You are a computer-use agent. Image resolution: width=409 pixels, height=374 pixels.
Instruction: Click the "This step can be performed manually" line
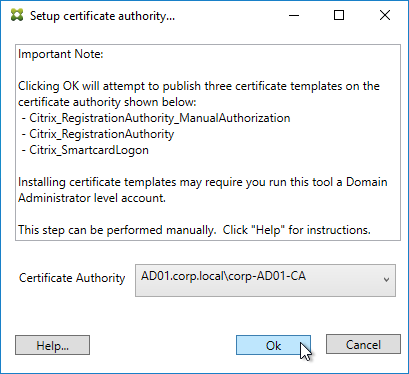[x=194, y=230]
